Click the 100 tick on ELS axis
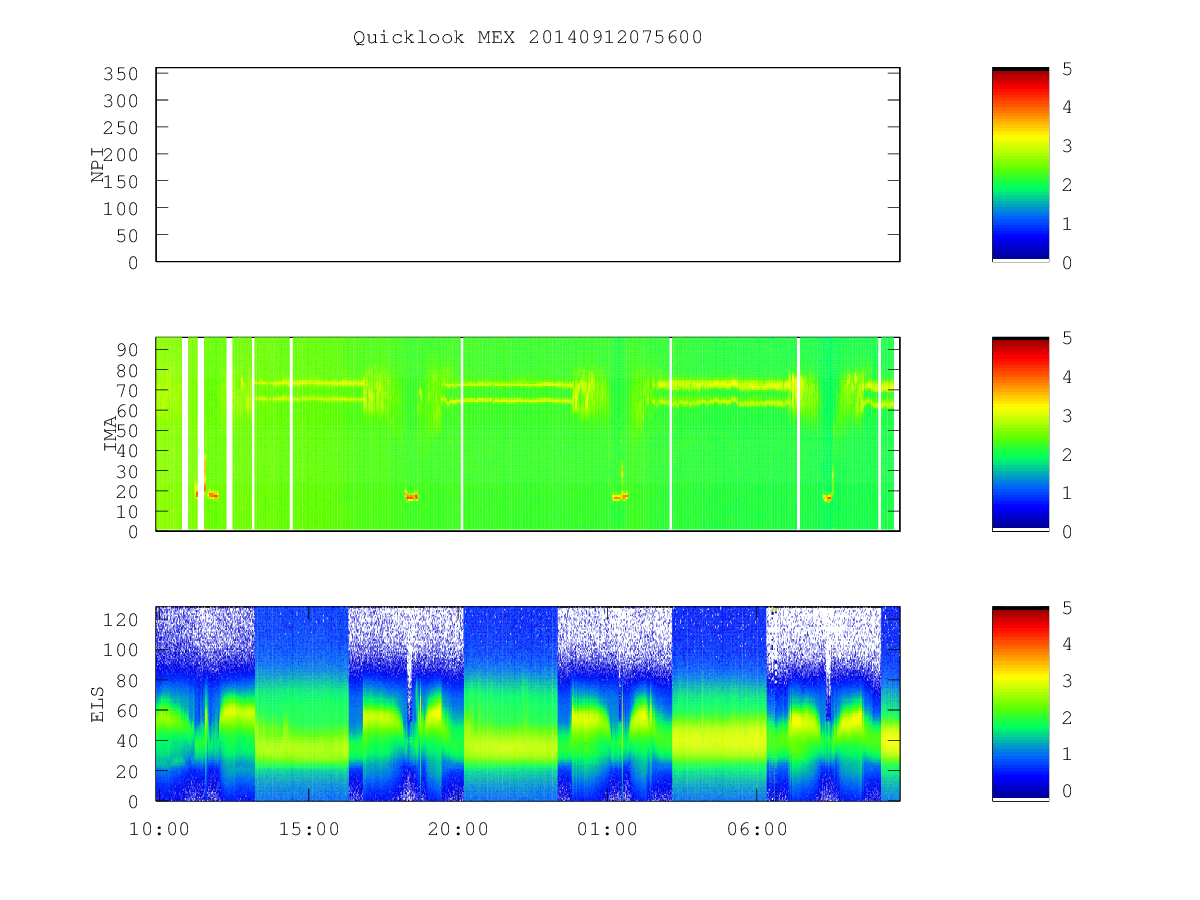 click(120, 650)
